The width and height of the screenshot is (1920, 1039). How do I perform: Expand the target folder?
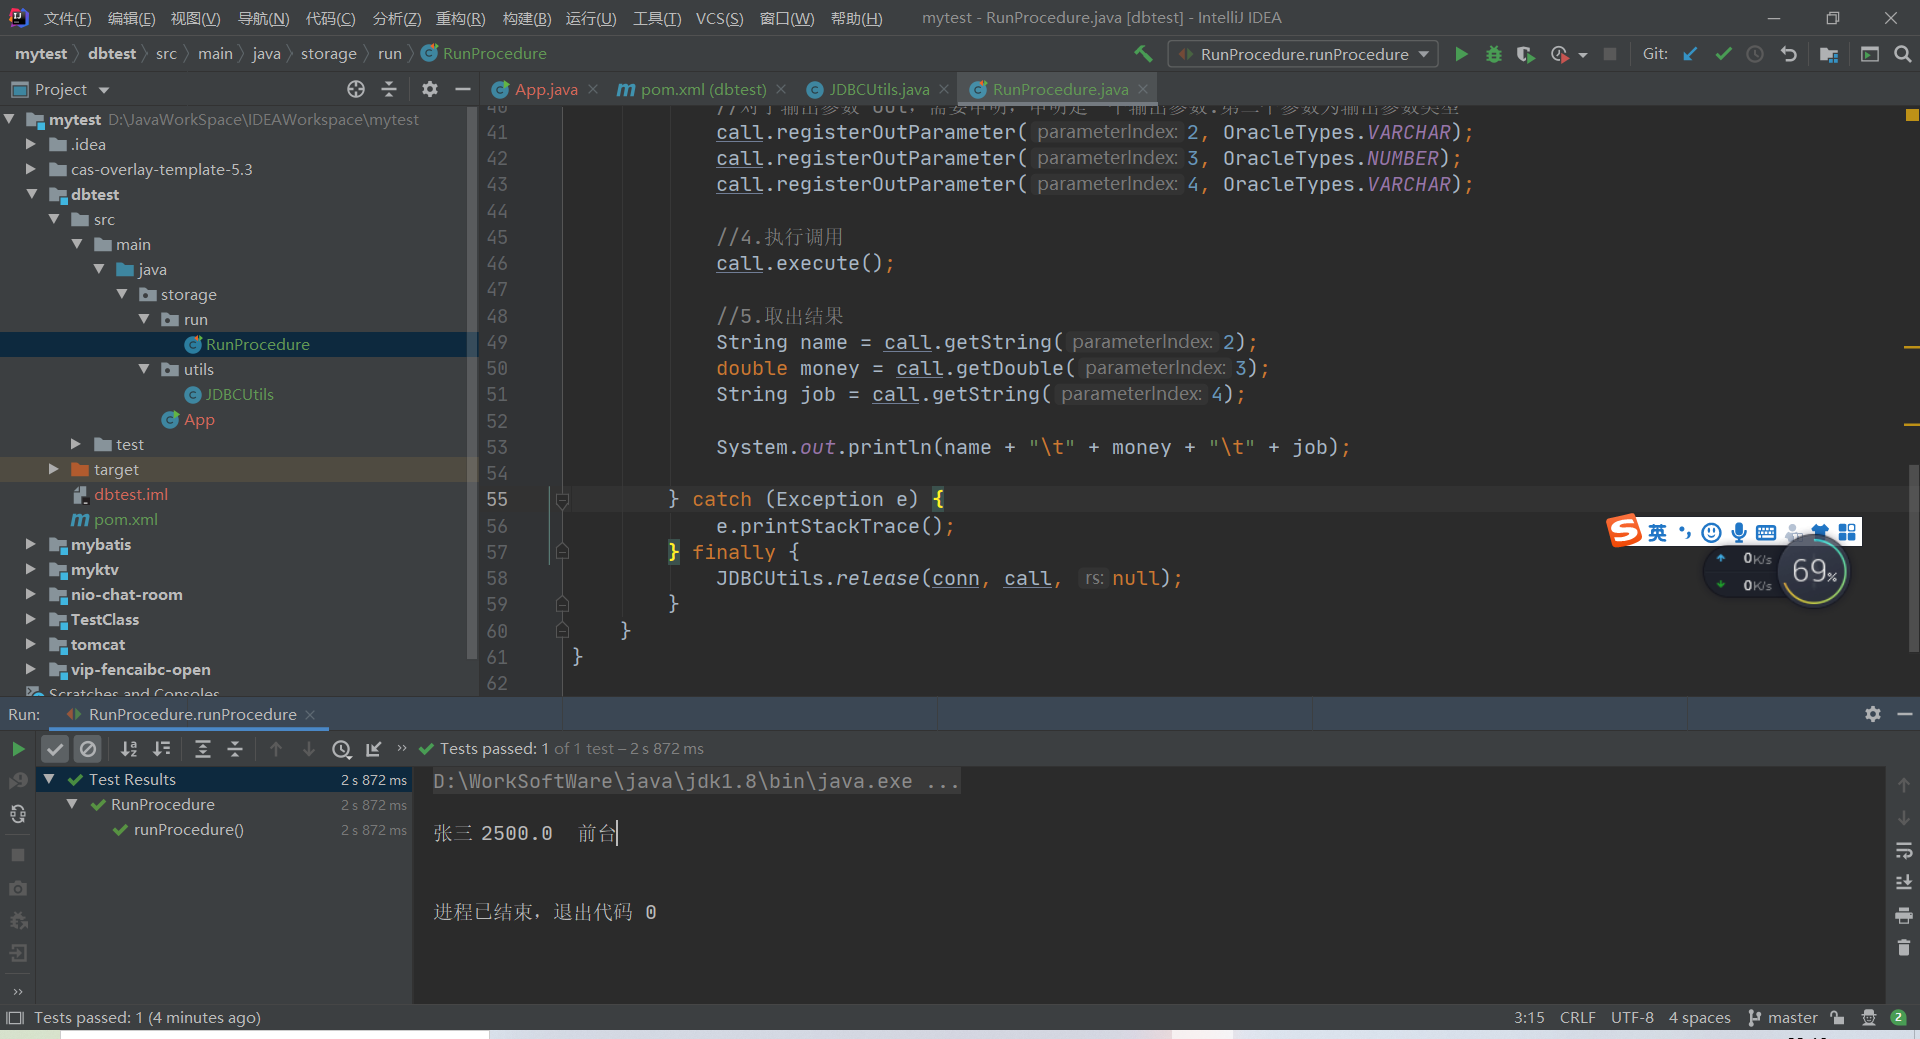pos(53,469)
